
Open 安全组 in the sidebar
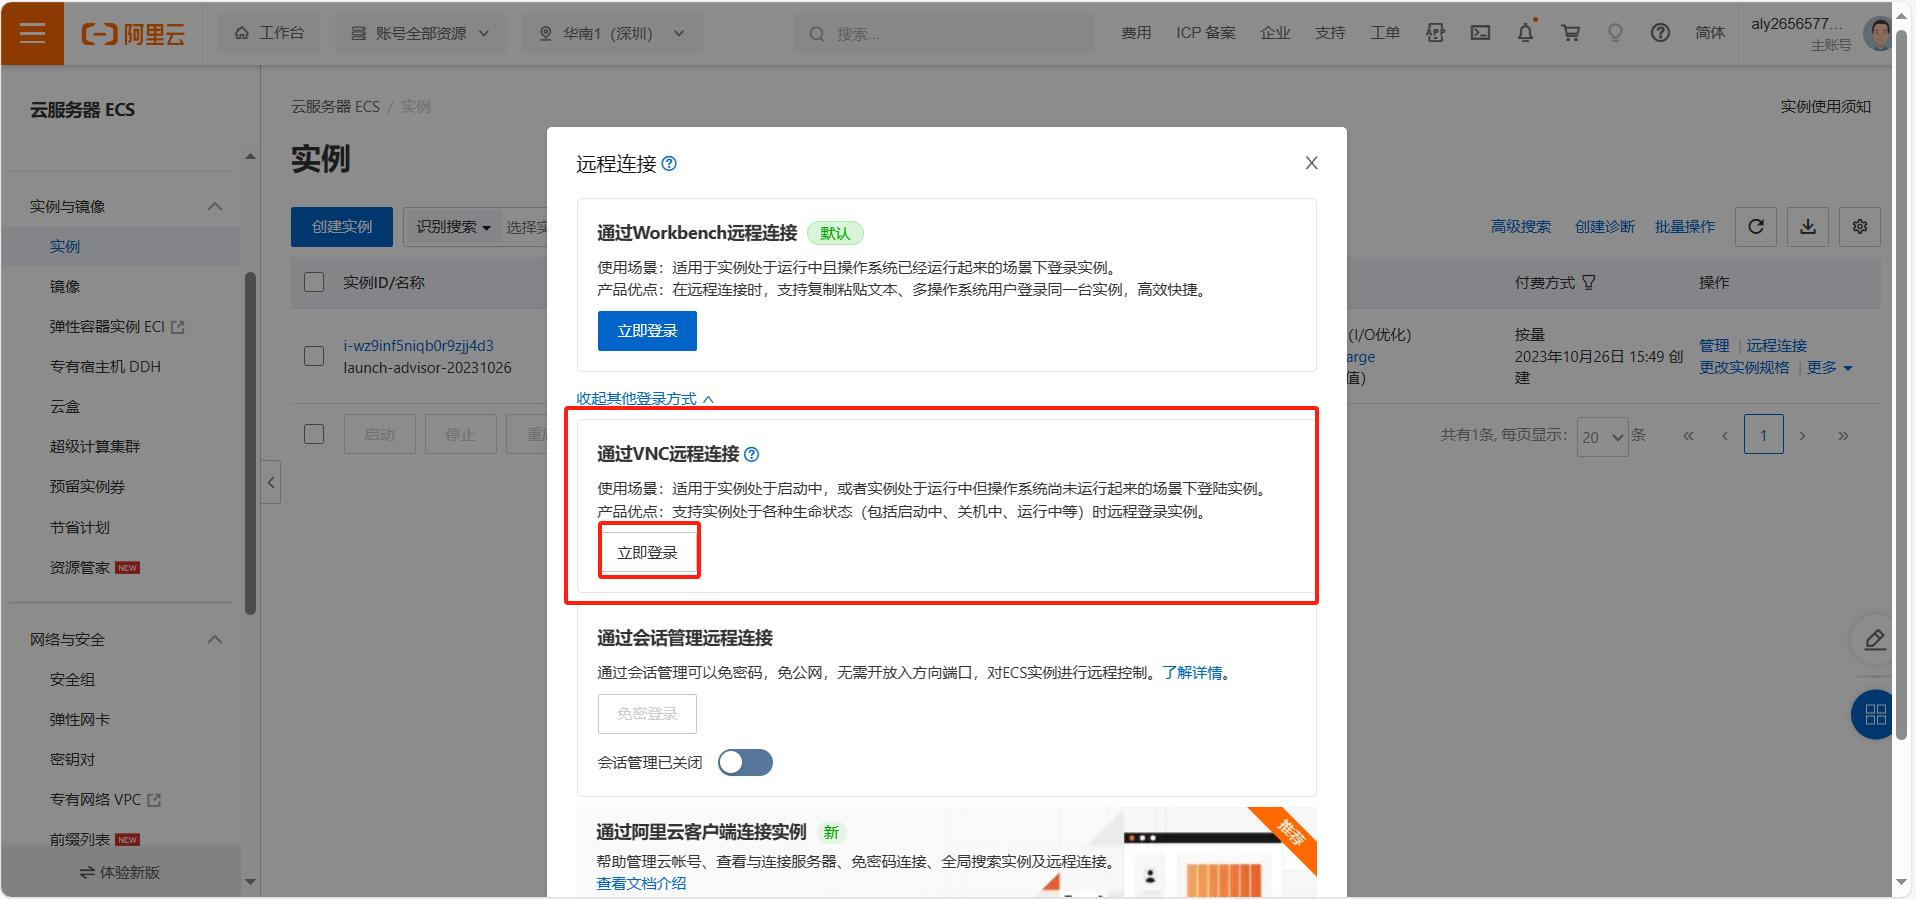[x=72, y=679]
